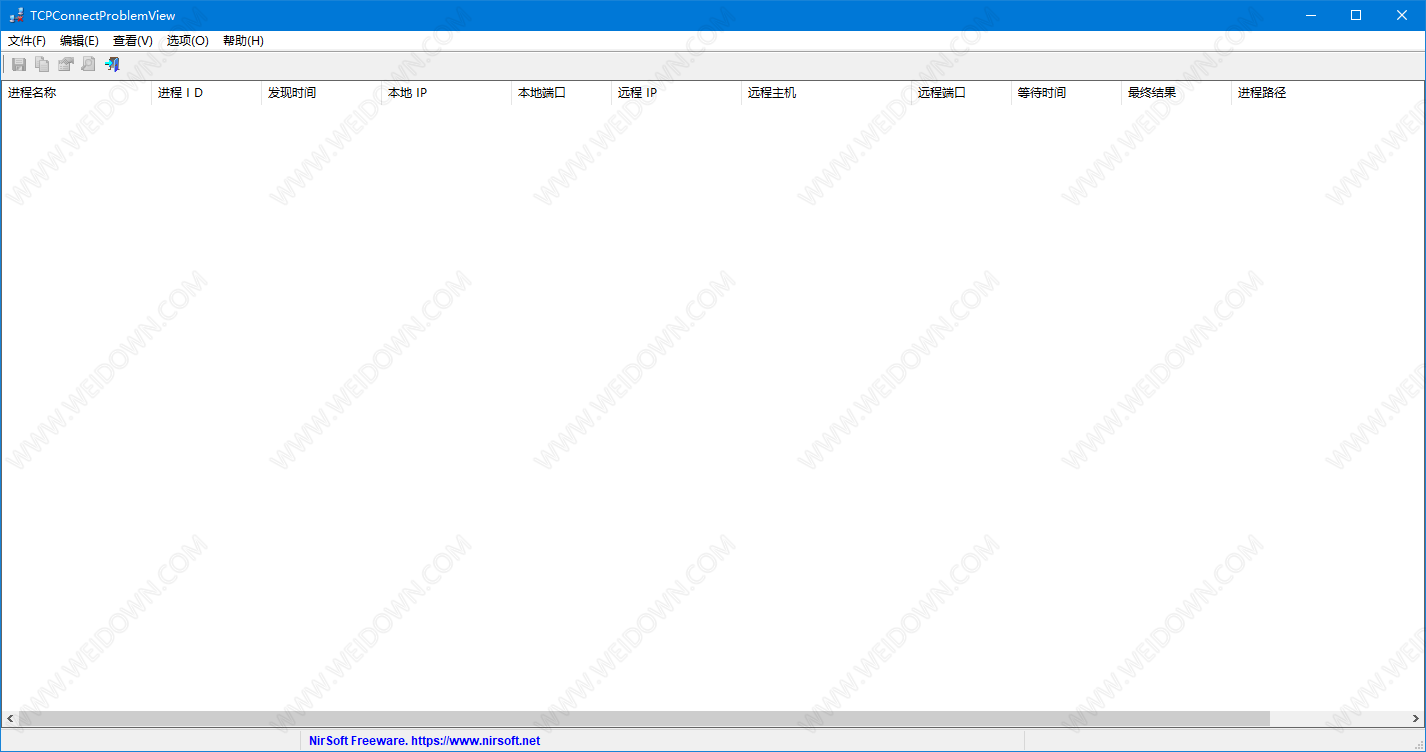Minimize the TCPConnectProblemView window

point(1310,15)
